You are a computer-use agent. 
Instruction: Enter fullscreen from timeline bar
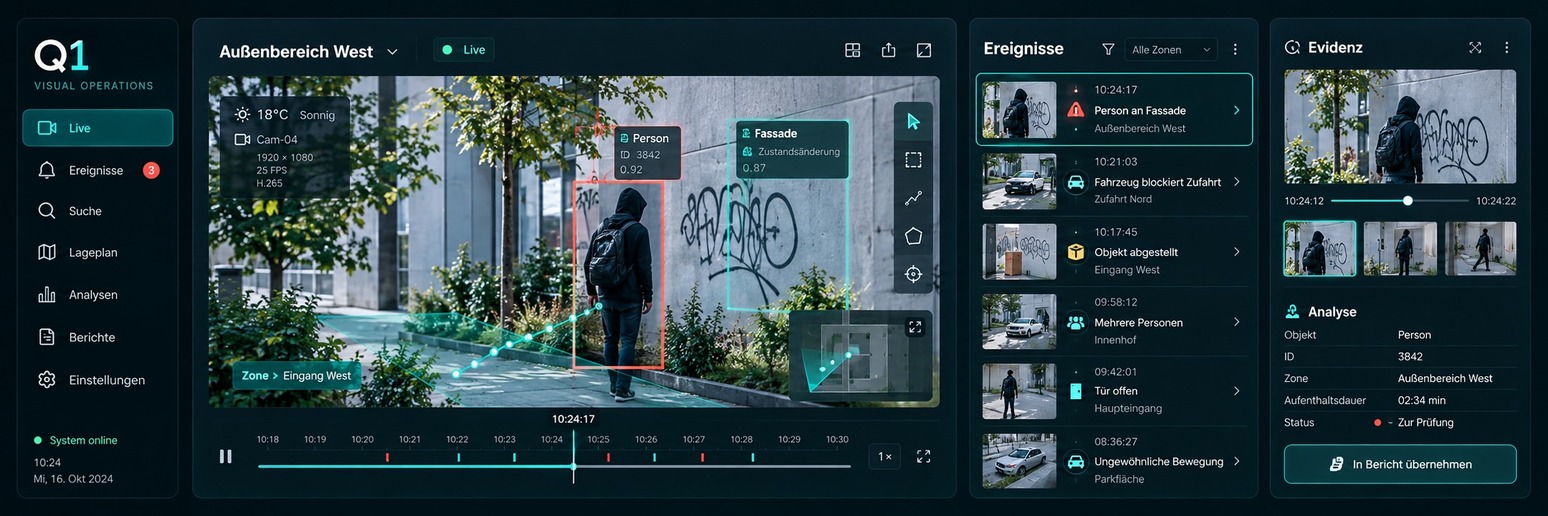[x=924, y=456]
